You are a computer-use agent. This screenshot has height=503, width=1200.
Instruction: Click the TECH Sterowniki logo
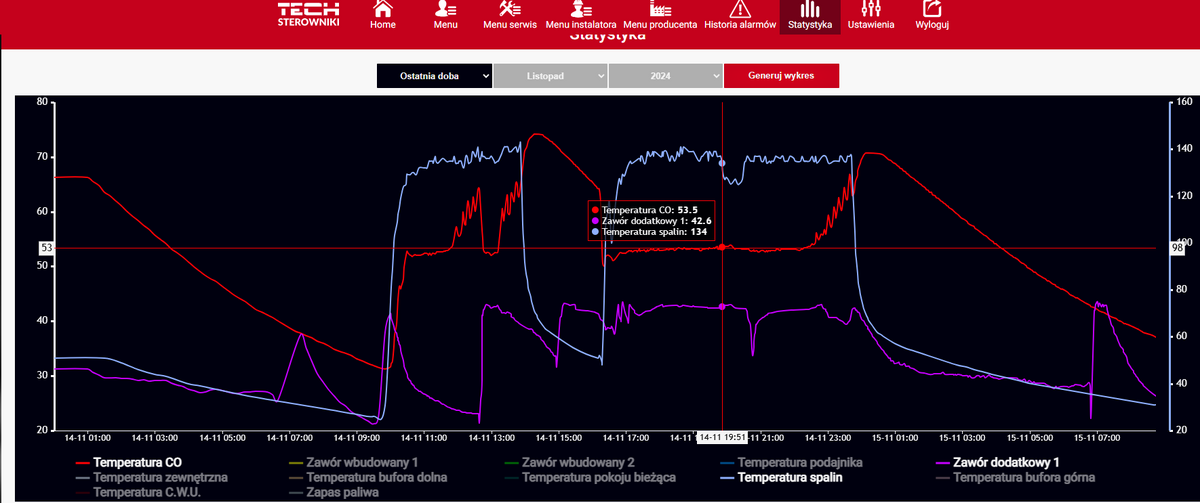308,14
